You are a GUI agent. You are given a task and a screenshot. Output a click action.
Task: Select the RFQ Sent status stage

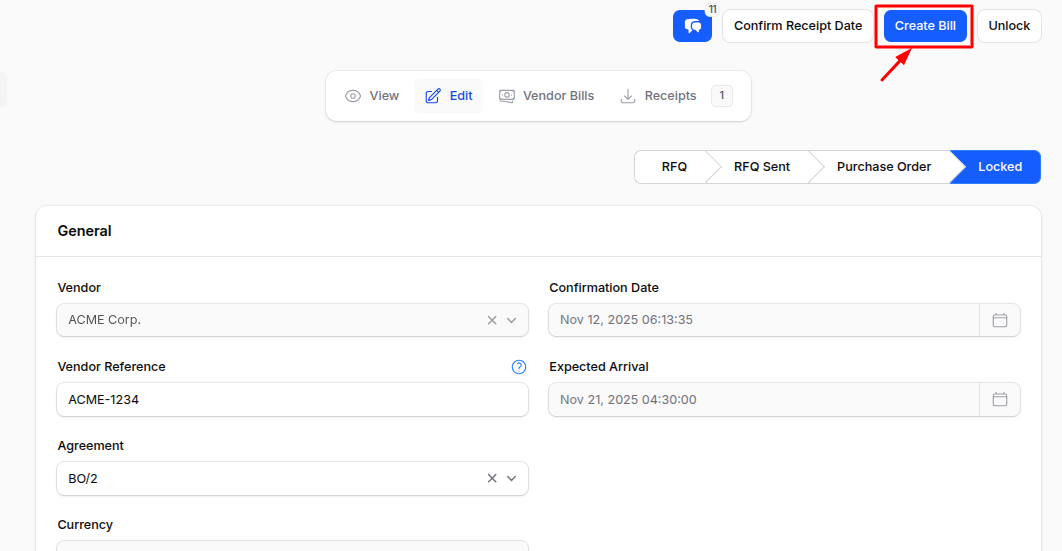click(x=761, y=167)
